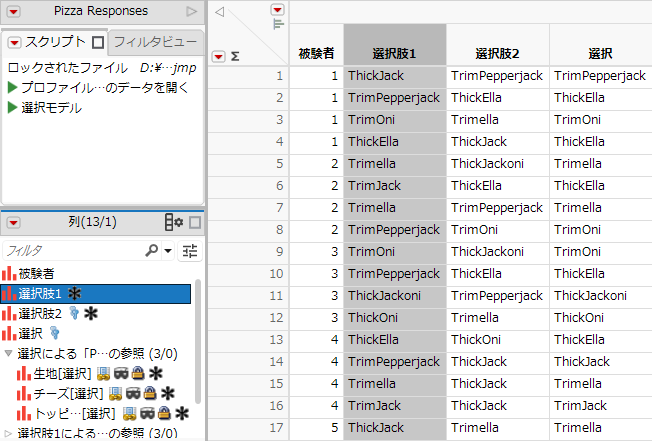Click the ロックされたファイル path entry
Viewport: 652px width, 441px height.
click(x=102, y=67)
